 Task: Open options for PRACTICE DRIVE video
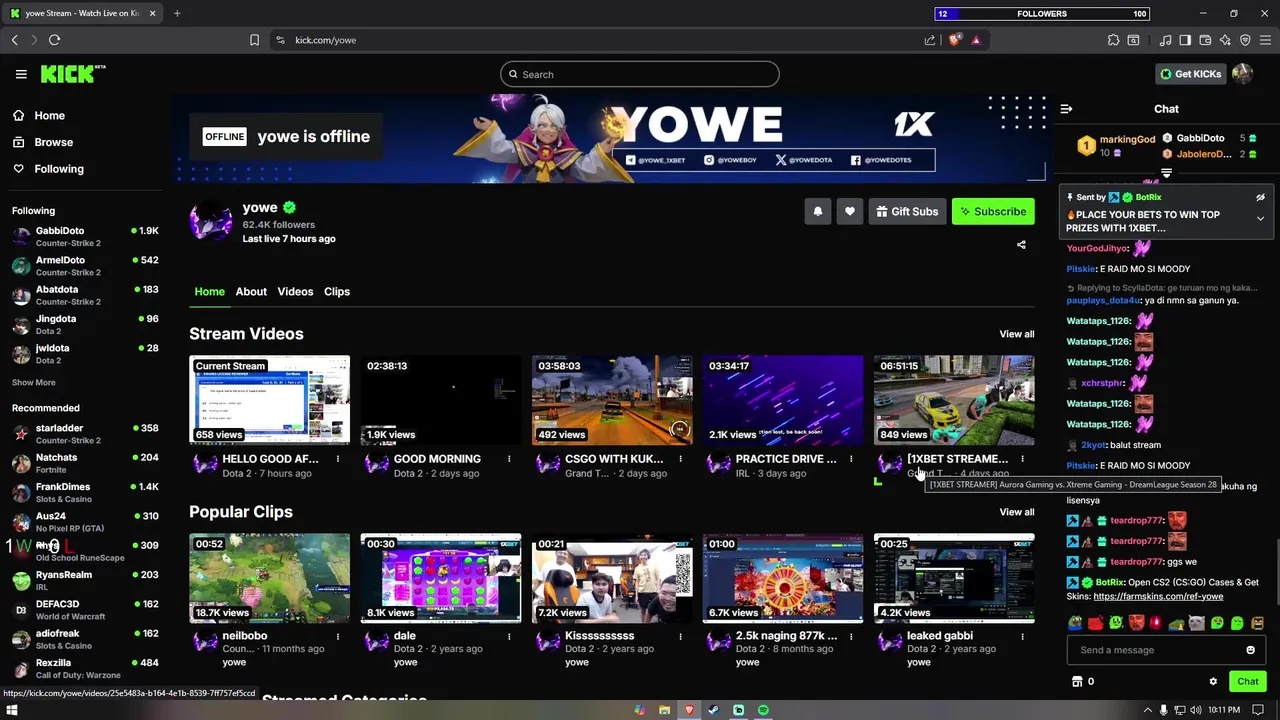coord(851,459)
